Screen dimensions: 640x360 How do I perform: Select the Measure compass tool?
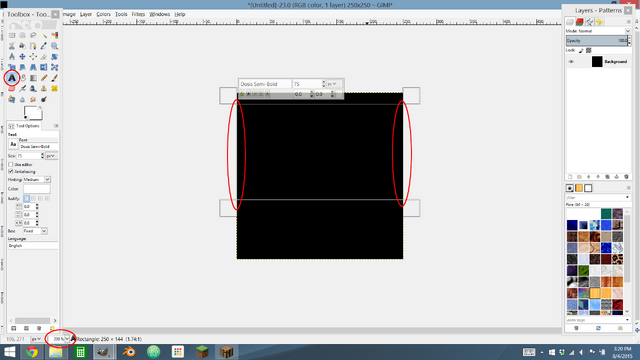click(12, 57)
